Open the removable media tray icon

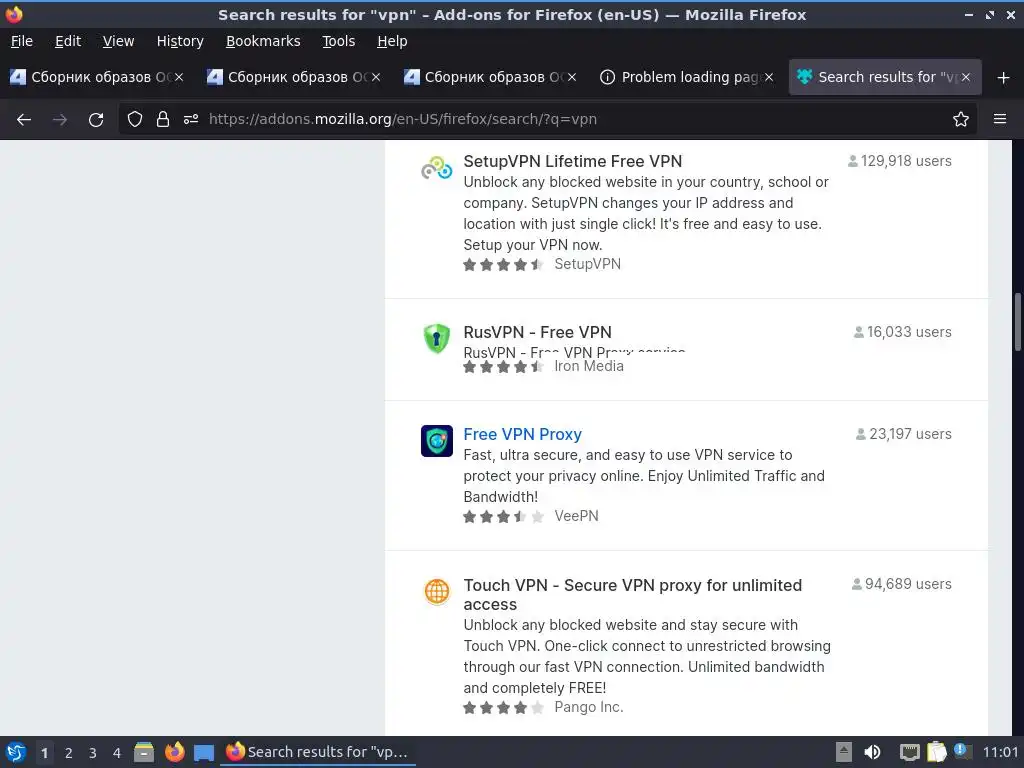[844, 752]
